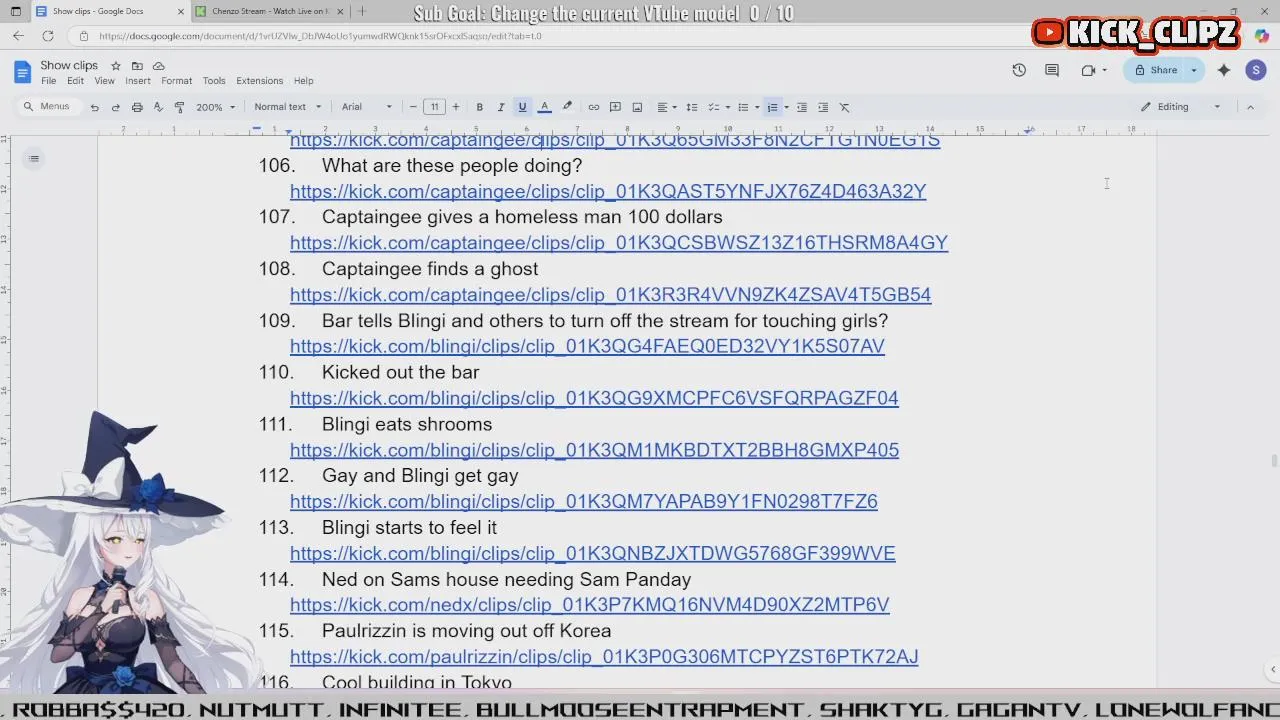Viewport: 1280px width, 720px height.
Task: Open the text color picker
Action: pos(544,107)
